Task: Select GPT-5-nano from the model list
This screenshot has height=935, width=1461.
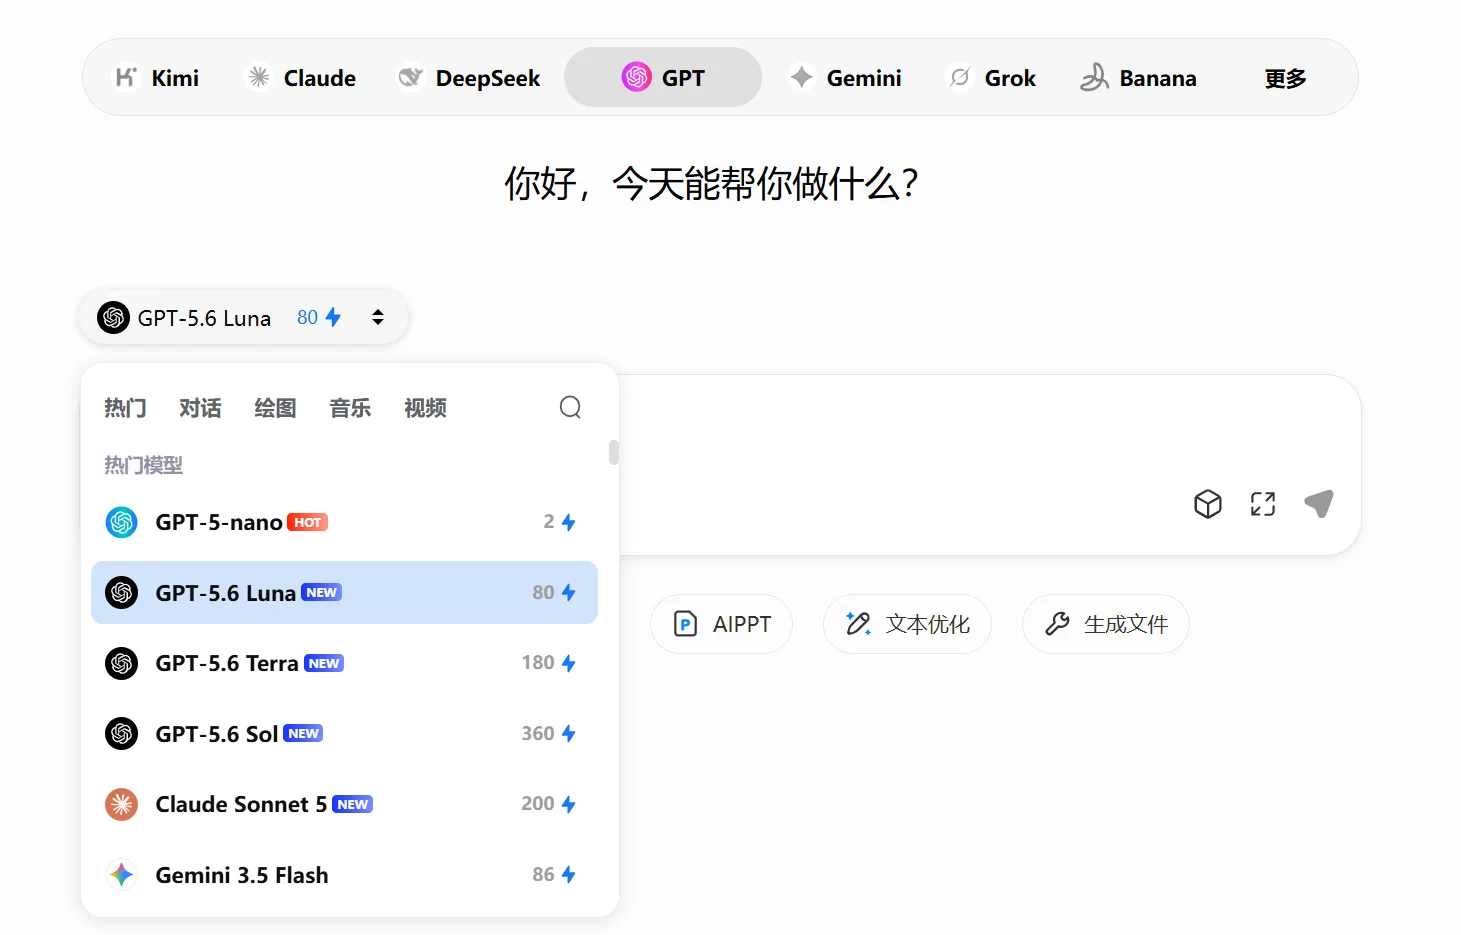Action: point(344,522)
